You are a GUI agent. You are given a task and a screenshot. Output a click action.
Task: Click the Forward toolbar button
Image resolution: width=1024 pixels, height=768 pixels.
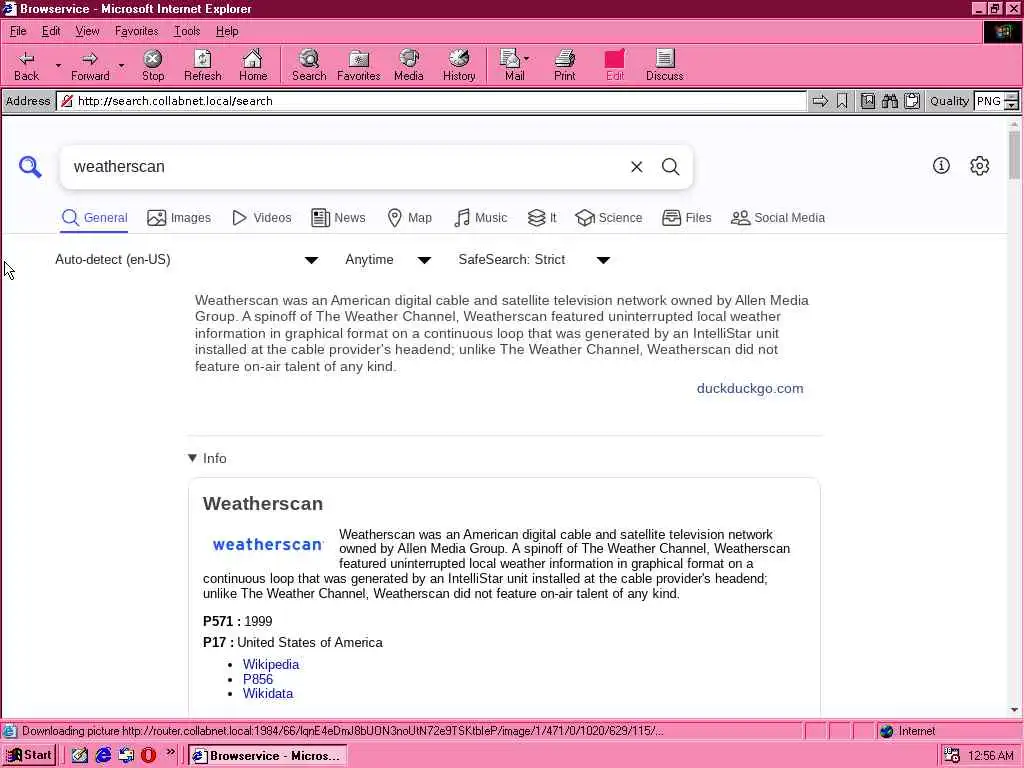pos(90,65)
